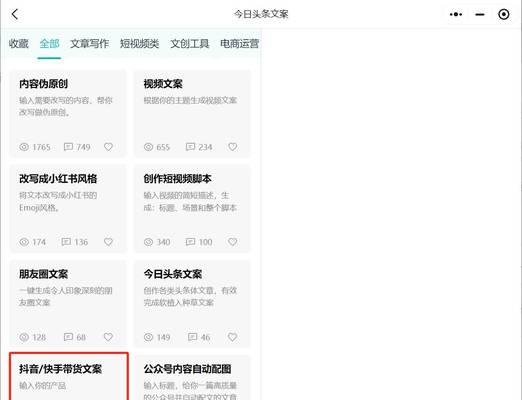Favorite 朋友圈文案 with its heart icon
The image size is (522, 400).
pos(108,337)
